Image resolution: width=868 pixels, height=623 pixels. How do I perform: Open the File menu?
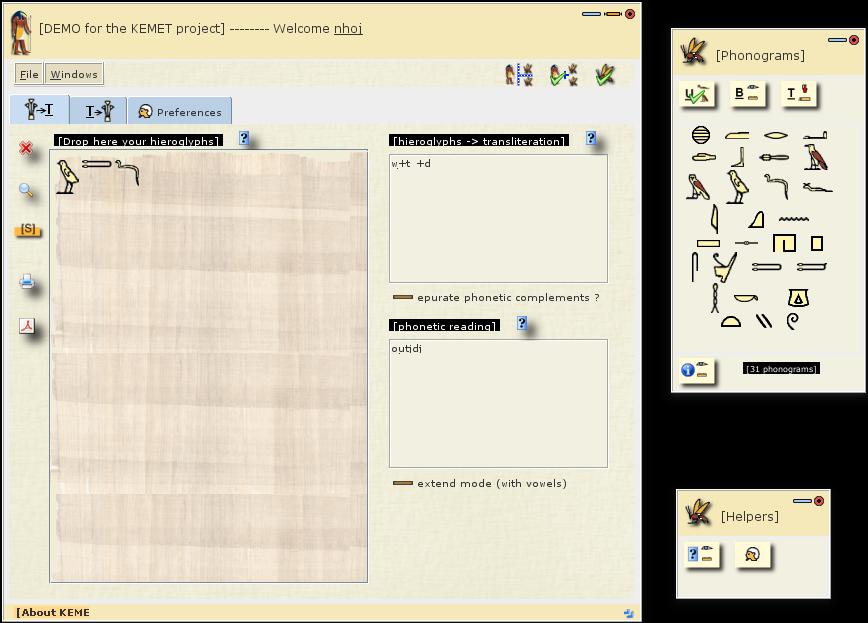[29, 74]
